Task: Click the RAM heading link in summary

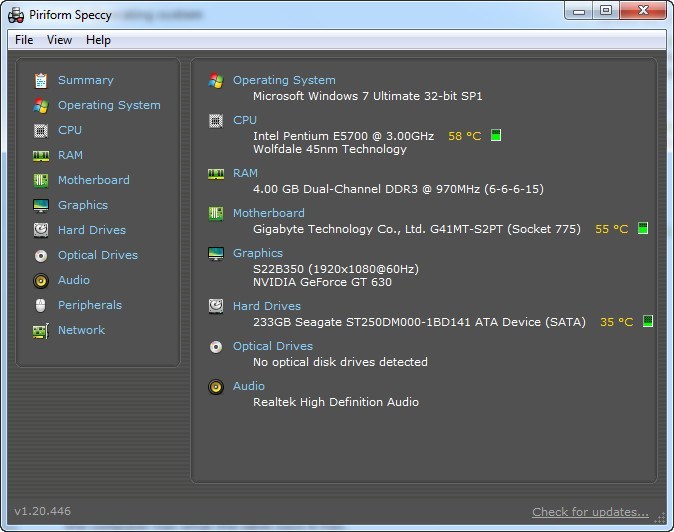Action: (x=245, y=173)
